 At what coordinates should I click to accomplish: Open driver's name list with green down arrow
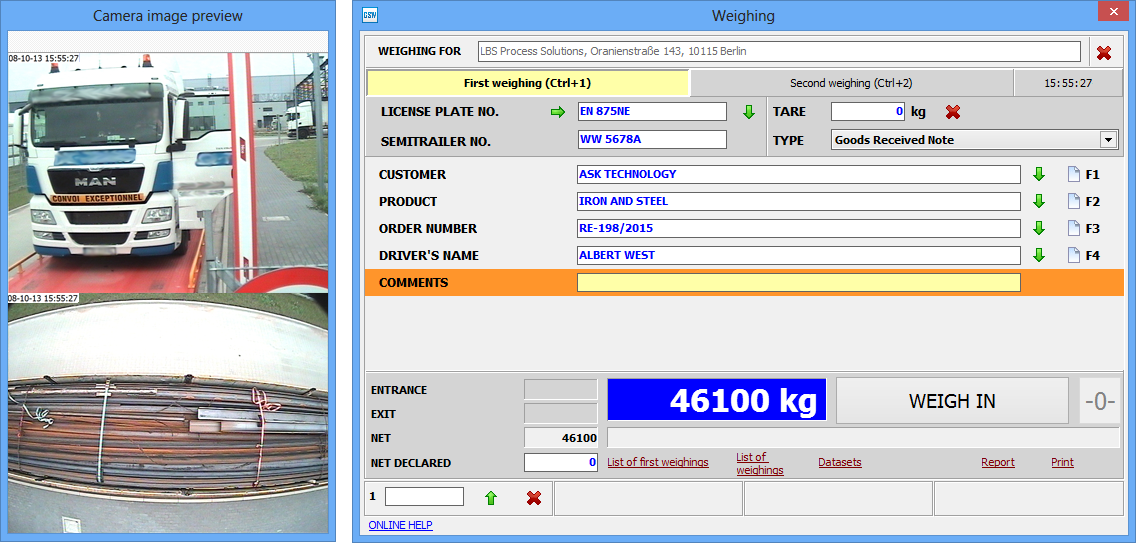tap(1039, 255)
